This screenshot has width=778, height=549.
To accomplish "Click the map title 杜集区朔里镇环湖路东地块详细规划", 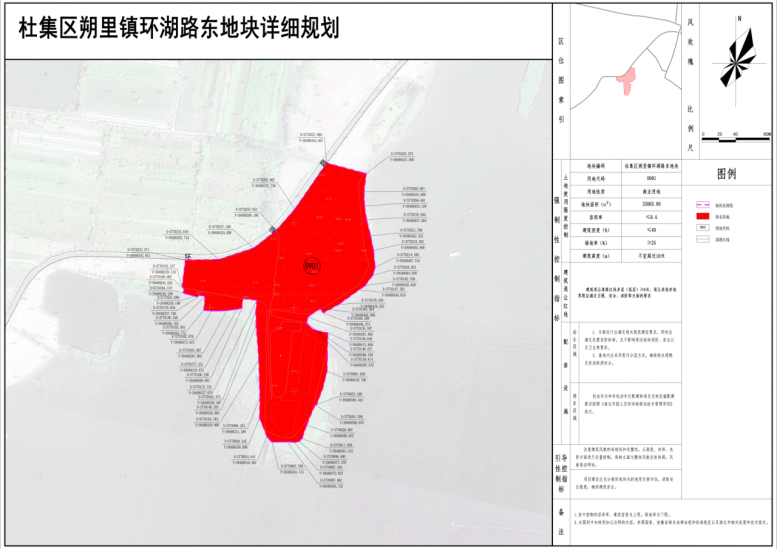I will click(180, 28).
